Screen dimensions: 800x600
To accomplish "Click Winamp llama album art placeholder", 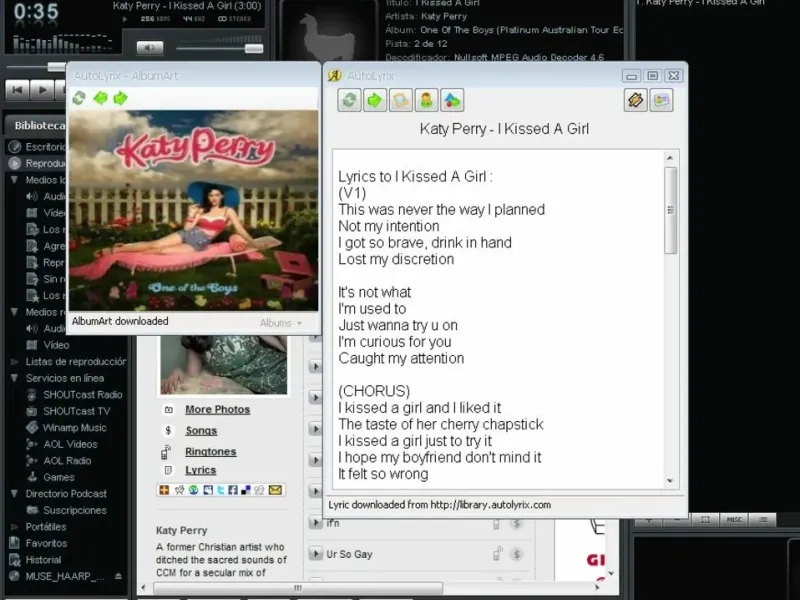I will point(327,37).
